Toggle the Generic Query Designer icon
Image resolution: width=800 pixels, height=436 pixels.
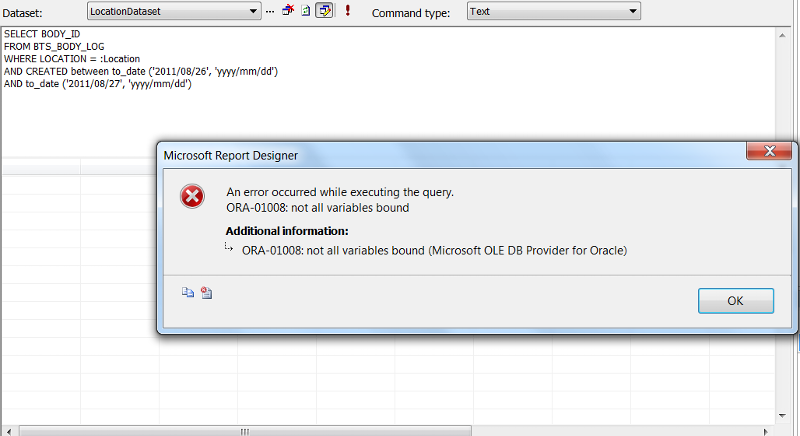pyautogui.click(x=324, y=10)
